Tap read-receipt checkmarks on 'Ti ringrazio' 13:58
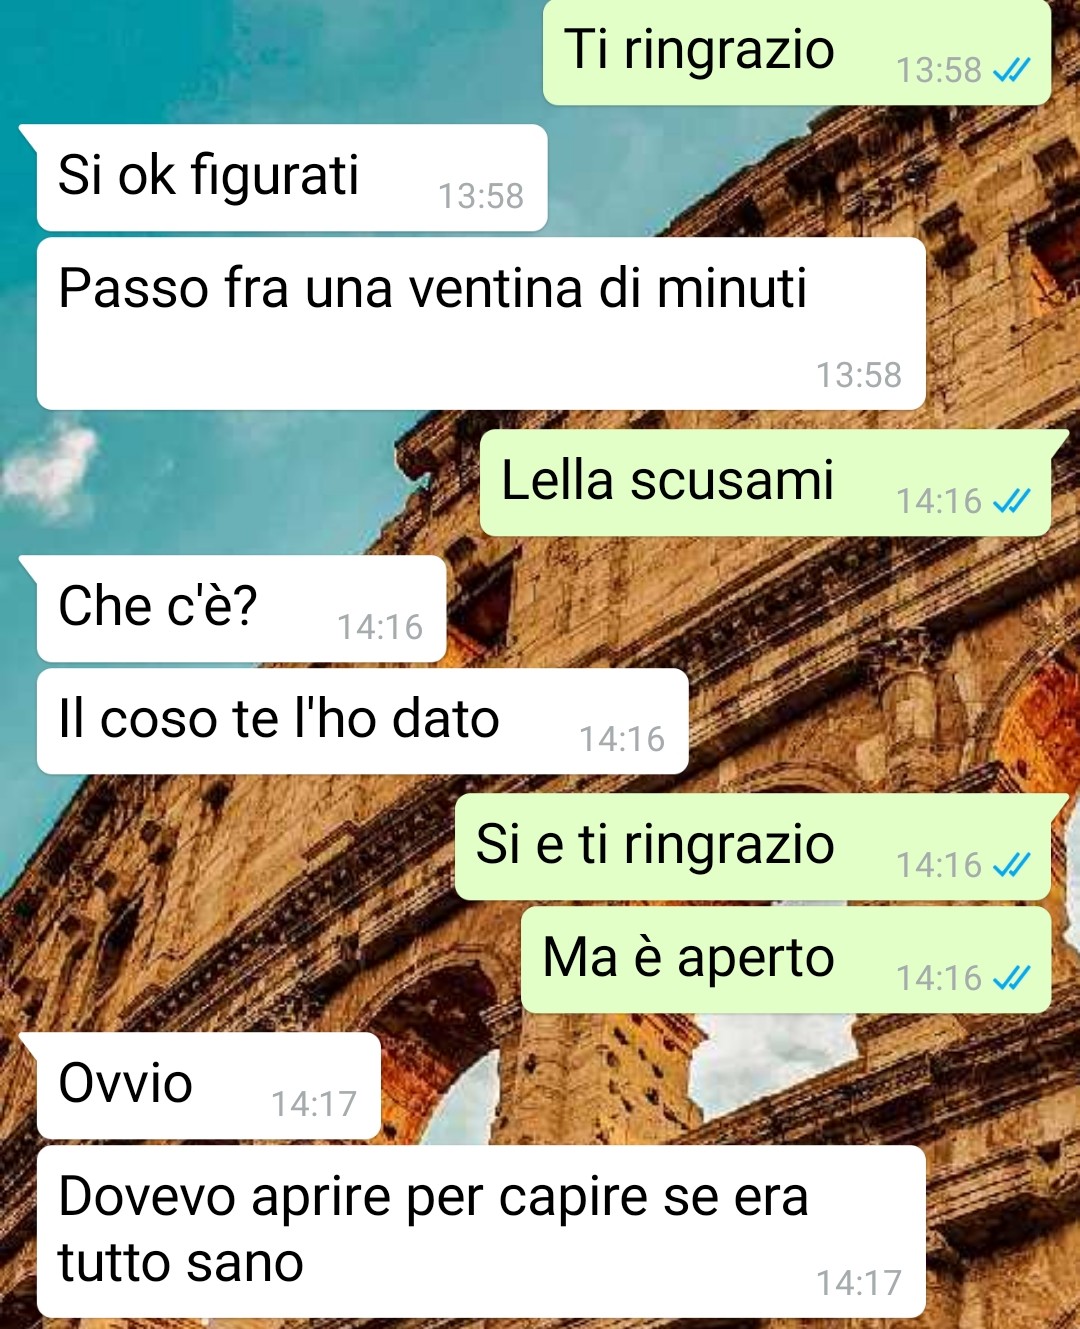The height and width of the screenshot is (1329, 1080). (x=1011, y=70)
